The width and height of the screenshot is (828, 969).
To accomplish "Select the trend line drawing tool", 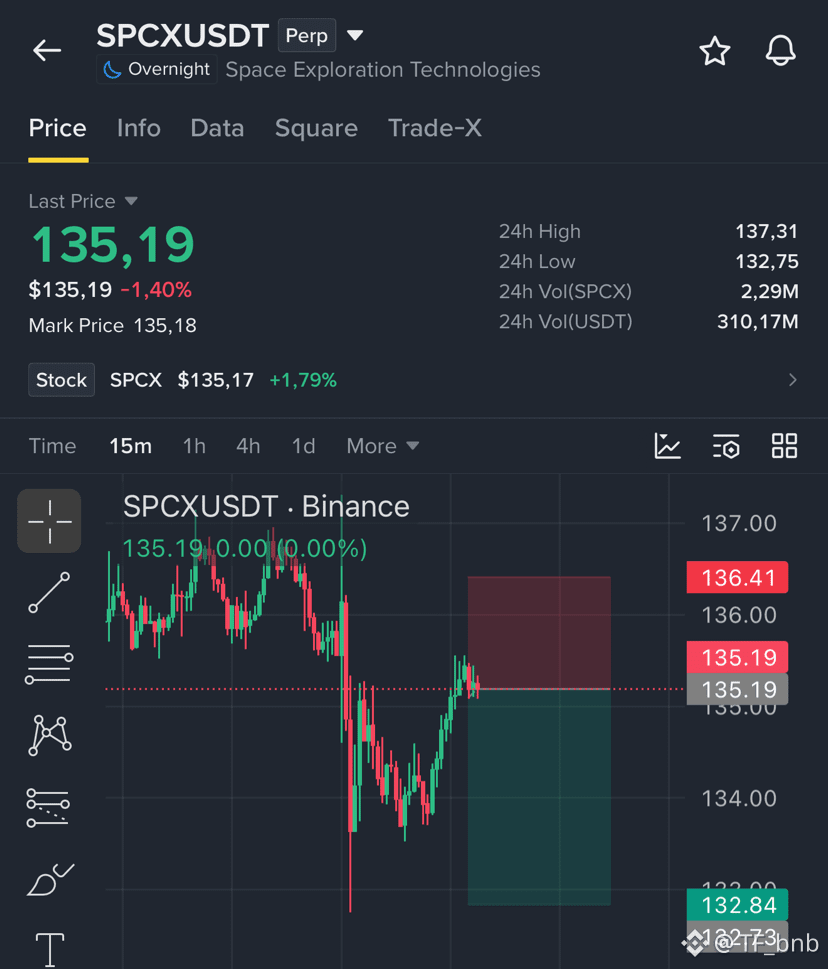I will (49, 593).
